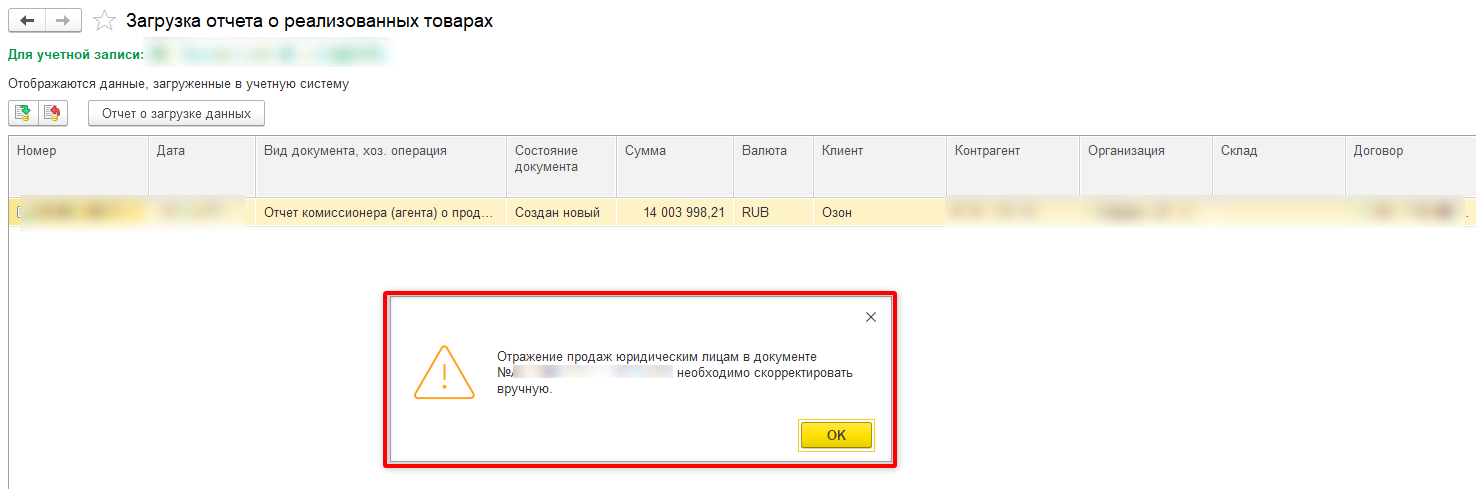Open Отчет о загрузке данных
Screen dimensions: 1476x489
coord(176,114)
